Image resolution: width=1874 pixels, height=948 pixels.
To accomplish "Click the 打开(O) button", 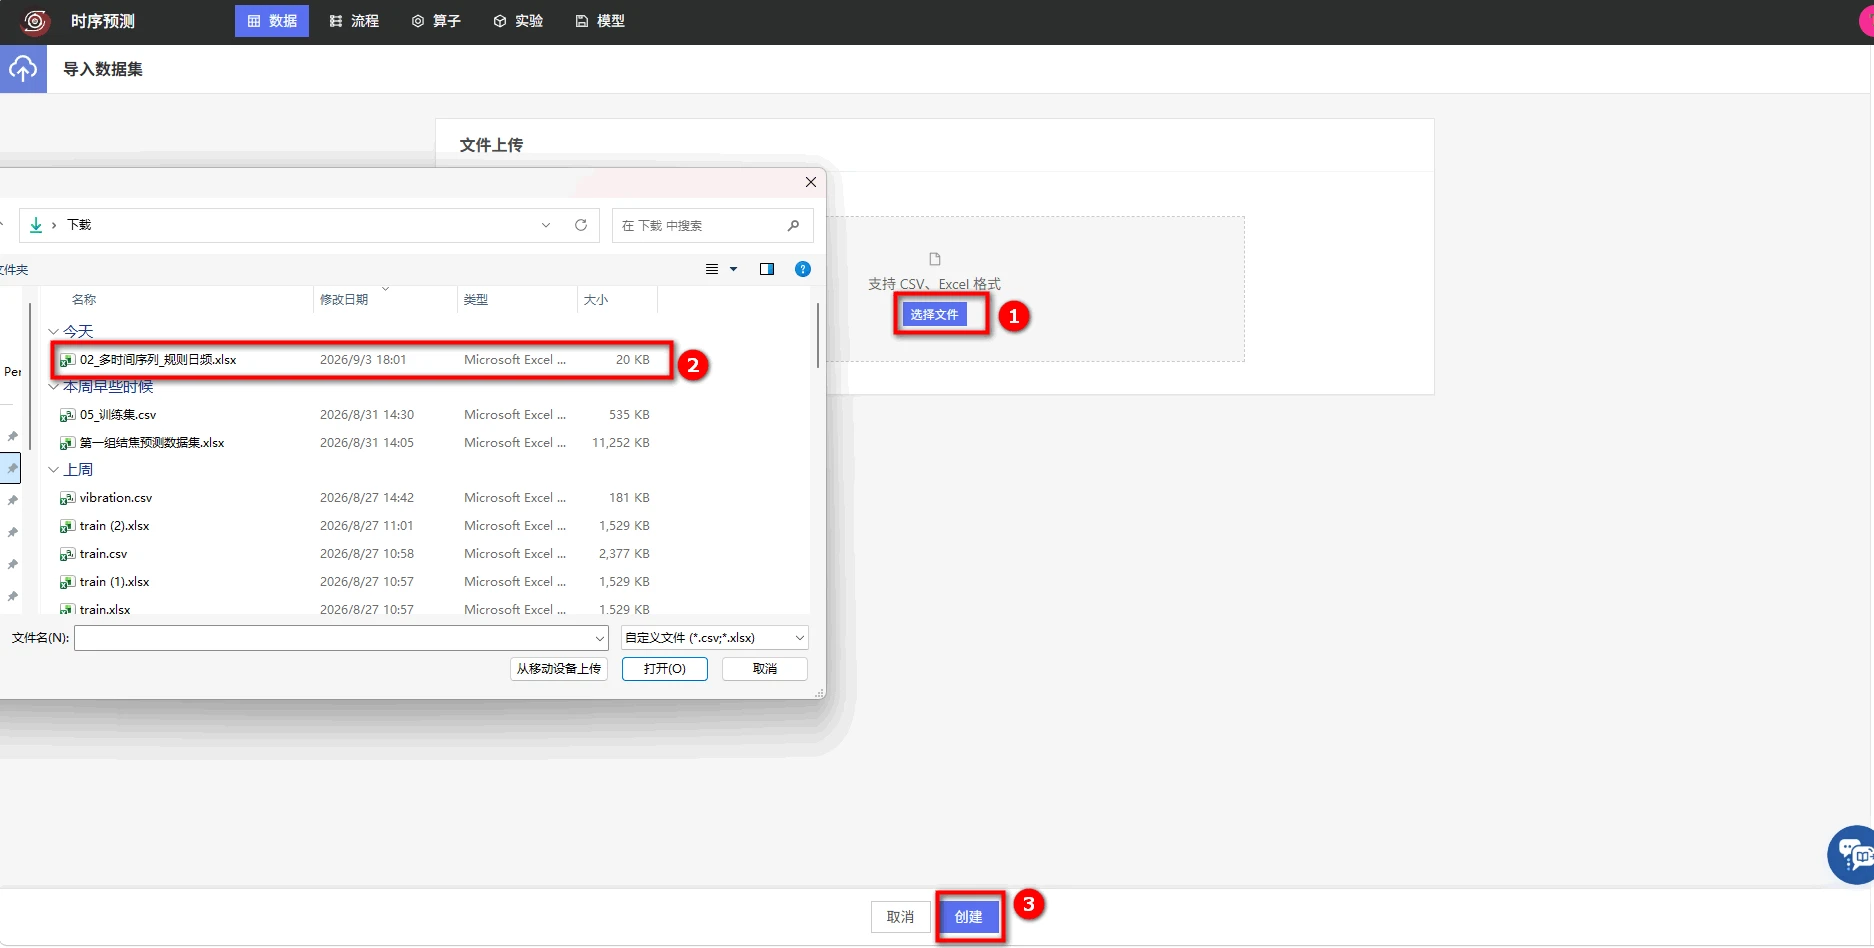I will coord(665,668).
